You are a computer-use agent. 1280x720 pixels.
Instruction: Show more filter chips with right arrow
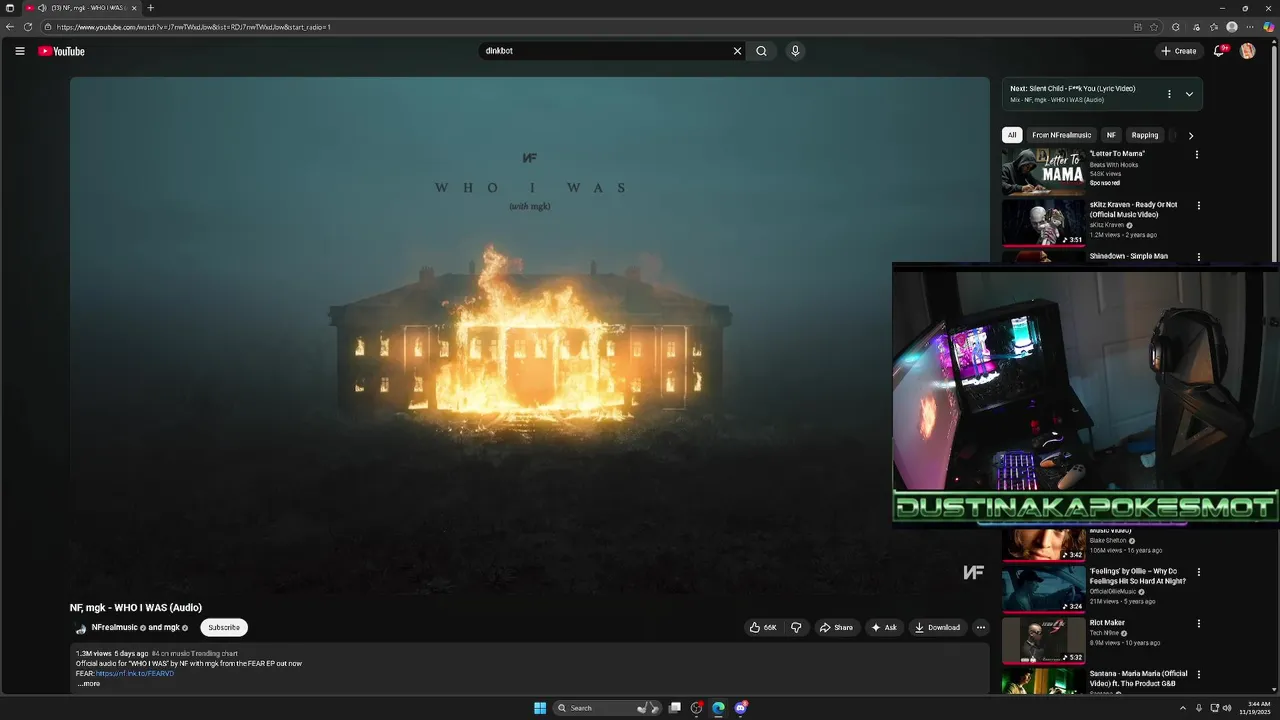click(1190, 135)
